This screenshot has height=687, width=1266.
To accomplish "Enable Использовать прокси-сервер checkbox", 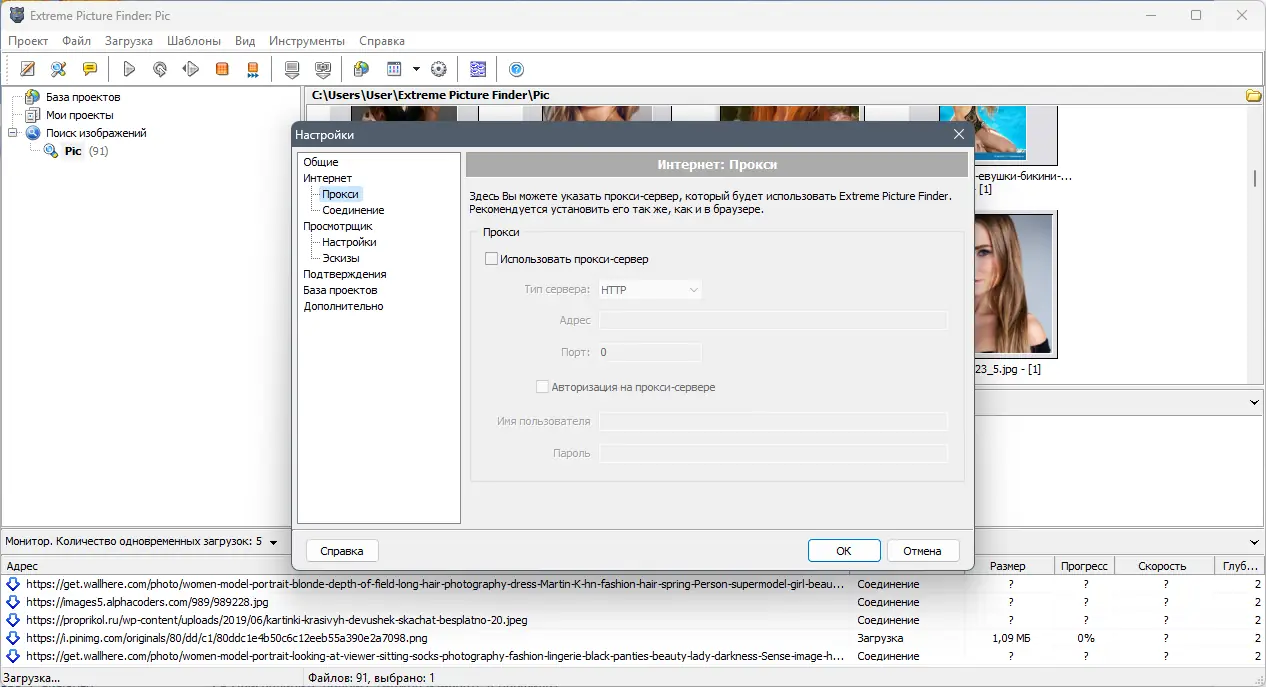I will 491,259.
